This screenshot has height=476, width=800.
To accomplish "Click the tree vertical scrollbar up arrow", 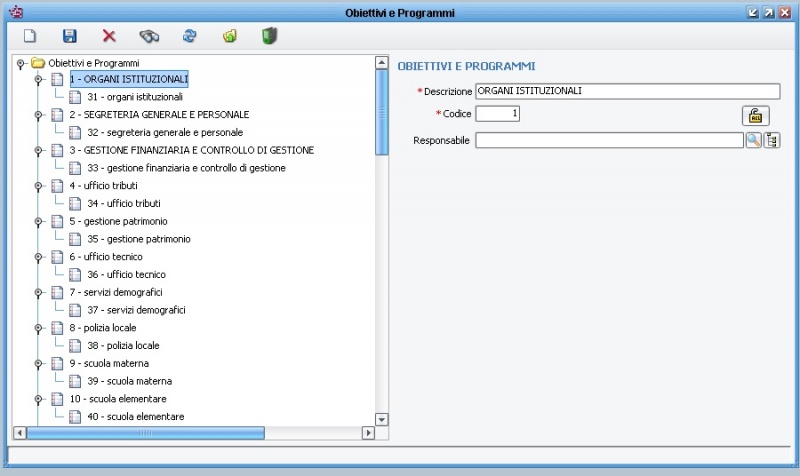I will pos(382,63).
